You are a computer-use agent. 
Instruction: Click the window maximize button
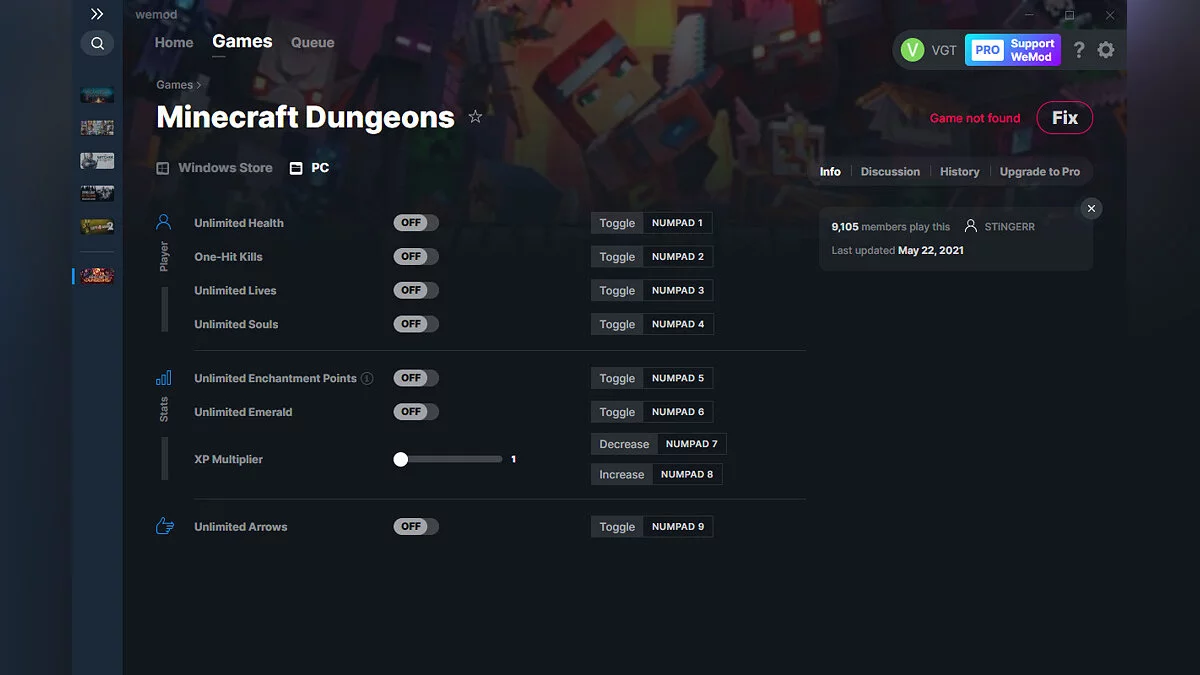[x=1069, y=15]
